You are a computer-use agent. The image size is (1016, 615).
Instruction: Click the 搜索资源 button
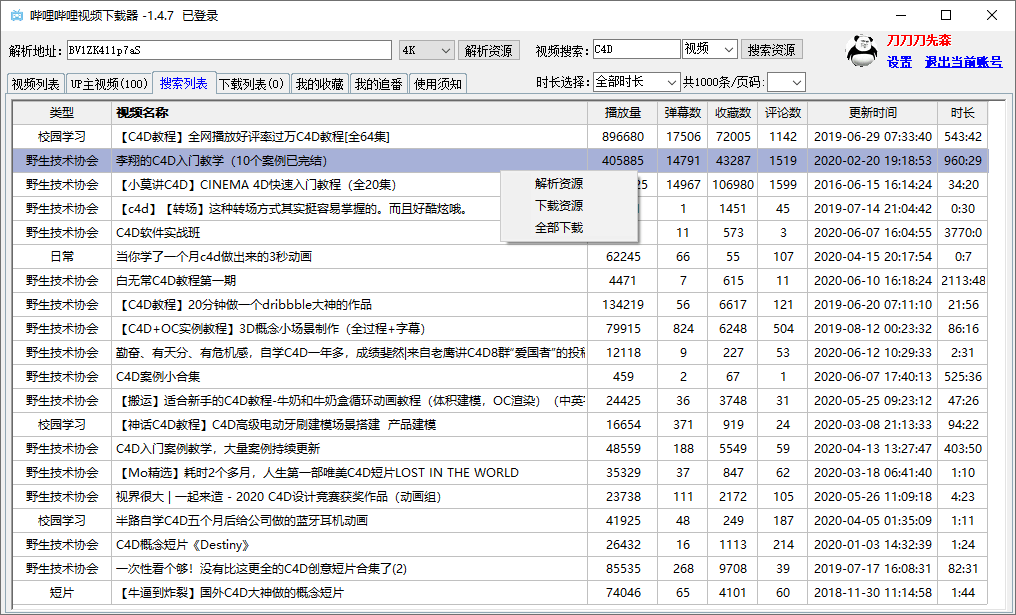point(772,50)
